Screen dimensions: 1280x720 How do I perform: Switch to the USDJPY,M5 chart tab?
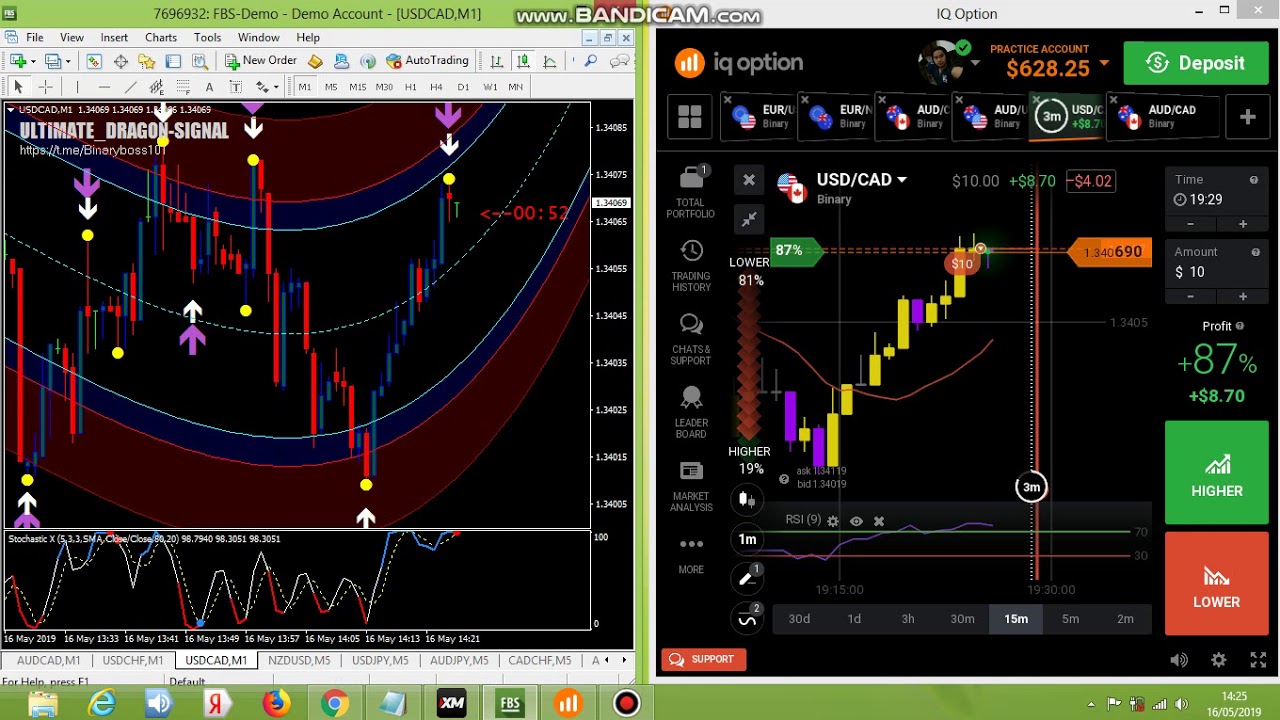(x=380, y=660)
